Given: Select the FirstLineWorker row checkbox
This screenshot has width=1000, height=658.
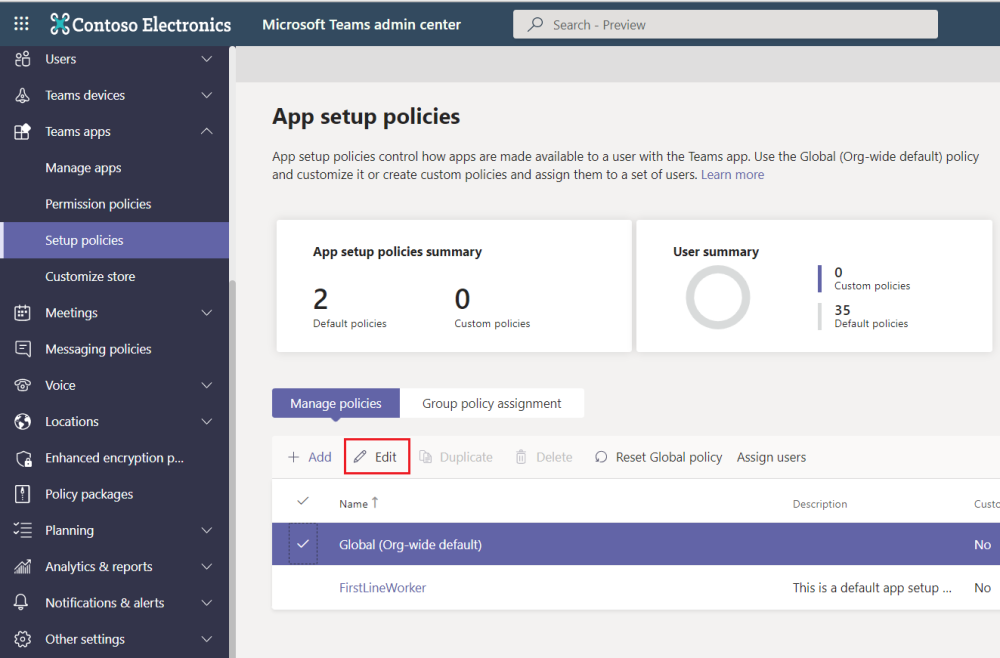Looking at the screenshot, I should [304, 587].
